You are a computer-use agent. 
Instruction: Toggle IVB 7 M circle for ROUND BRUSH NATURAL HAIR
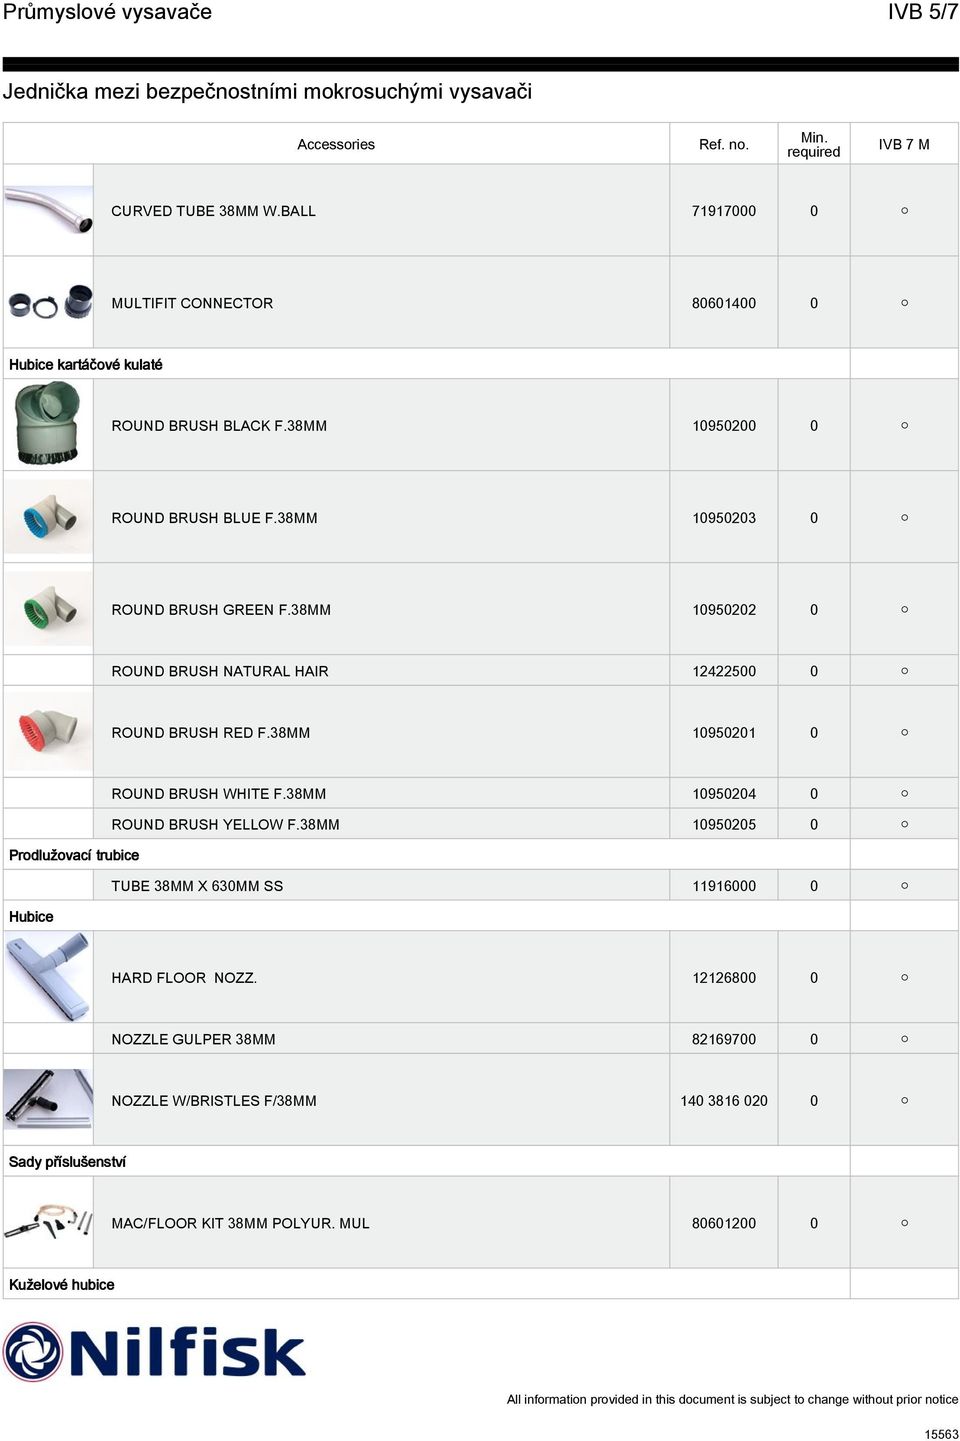click(x=904, y=671)
